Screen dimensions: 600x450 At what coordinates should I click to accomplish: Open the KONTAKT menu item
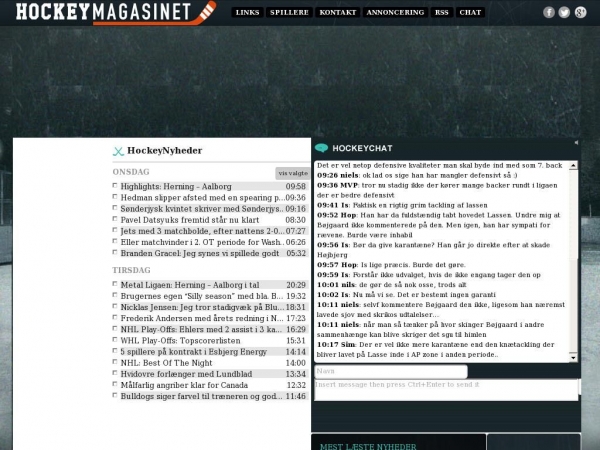point(338,12)
